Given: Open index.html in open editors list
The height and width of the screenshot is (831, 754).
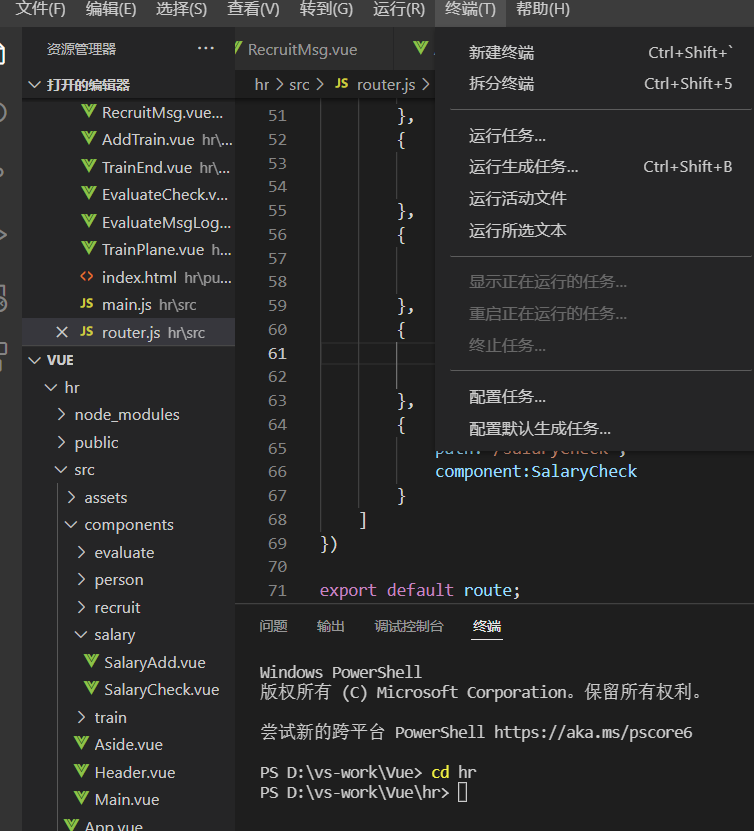Looking at the screenshot, I should click(x=139, y=277).
